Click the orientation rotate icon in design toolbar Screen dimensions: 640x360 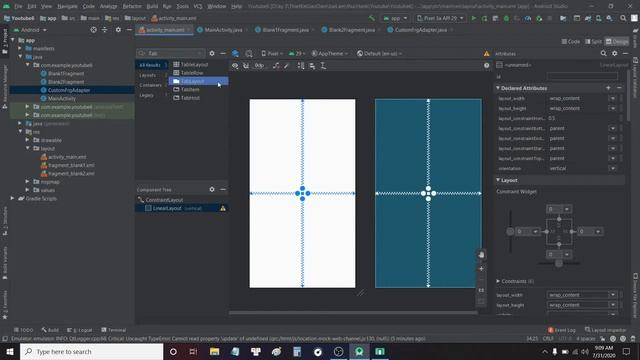point(249,53)
